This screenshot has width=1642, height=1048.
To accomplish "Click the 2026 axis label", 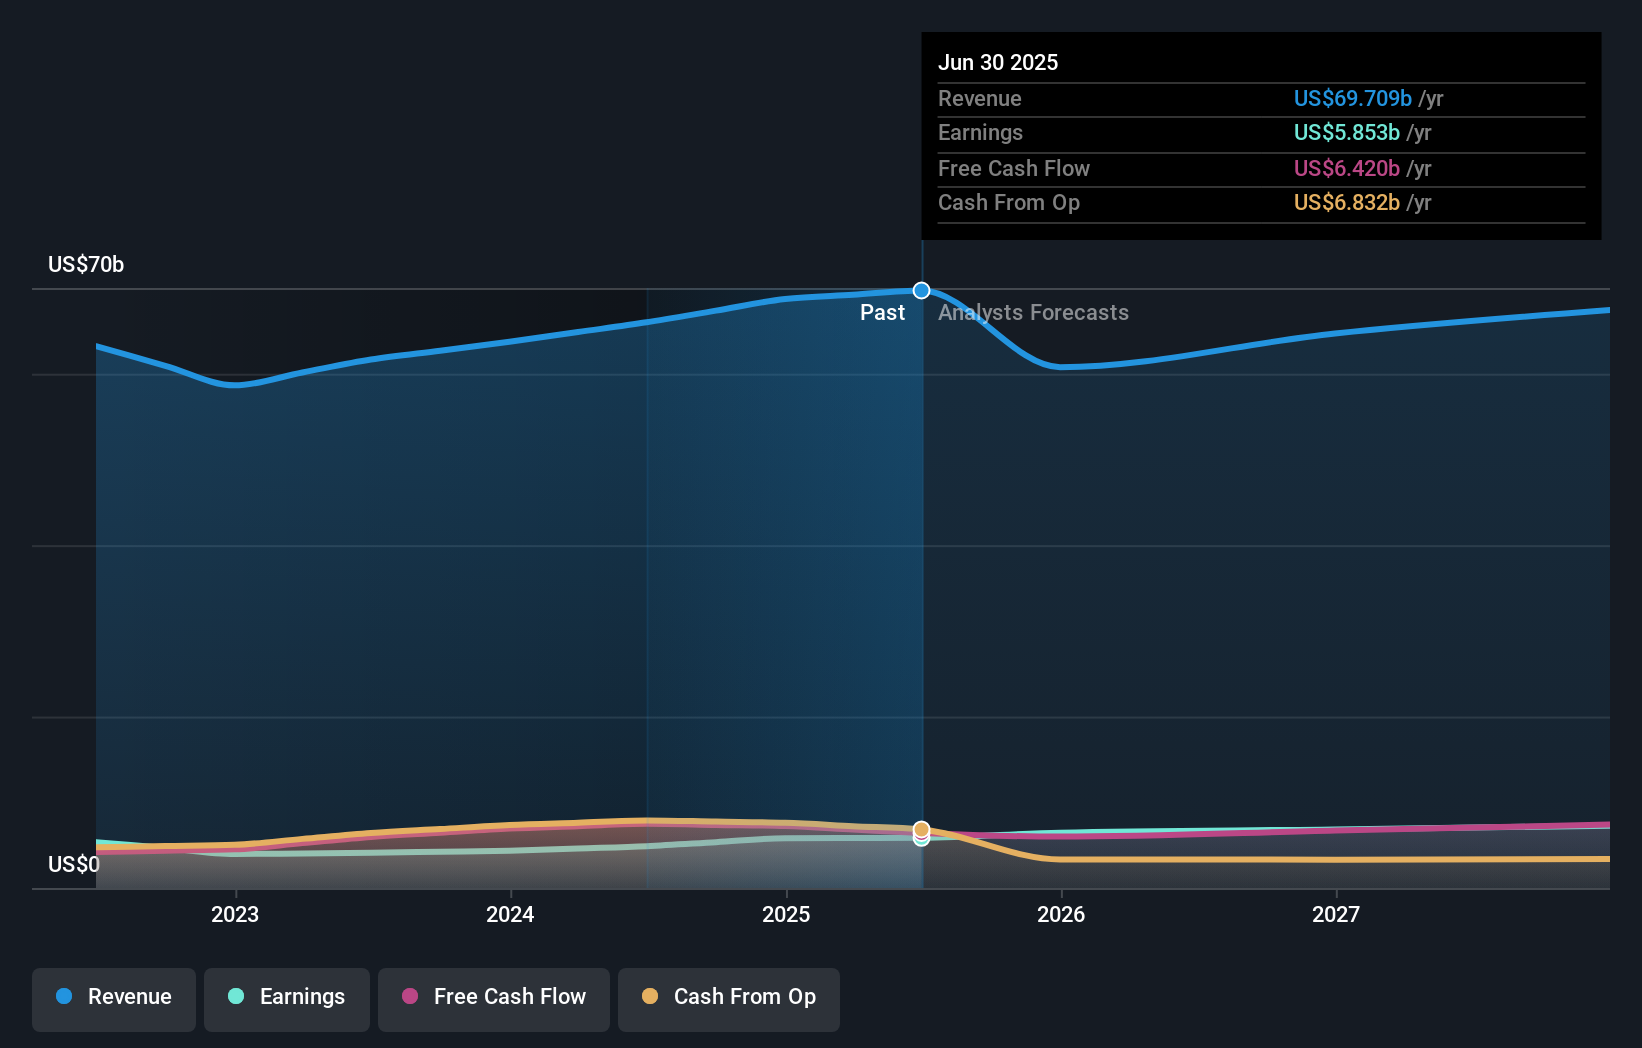I will click(x=1062, y=914).
